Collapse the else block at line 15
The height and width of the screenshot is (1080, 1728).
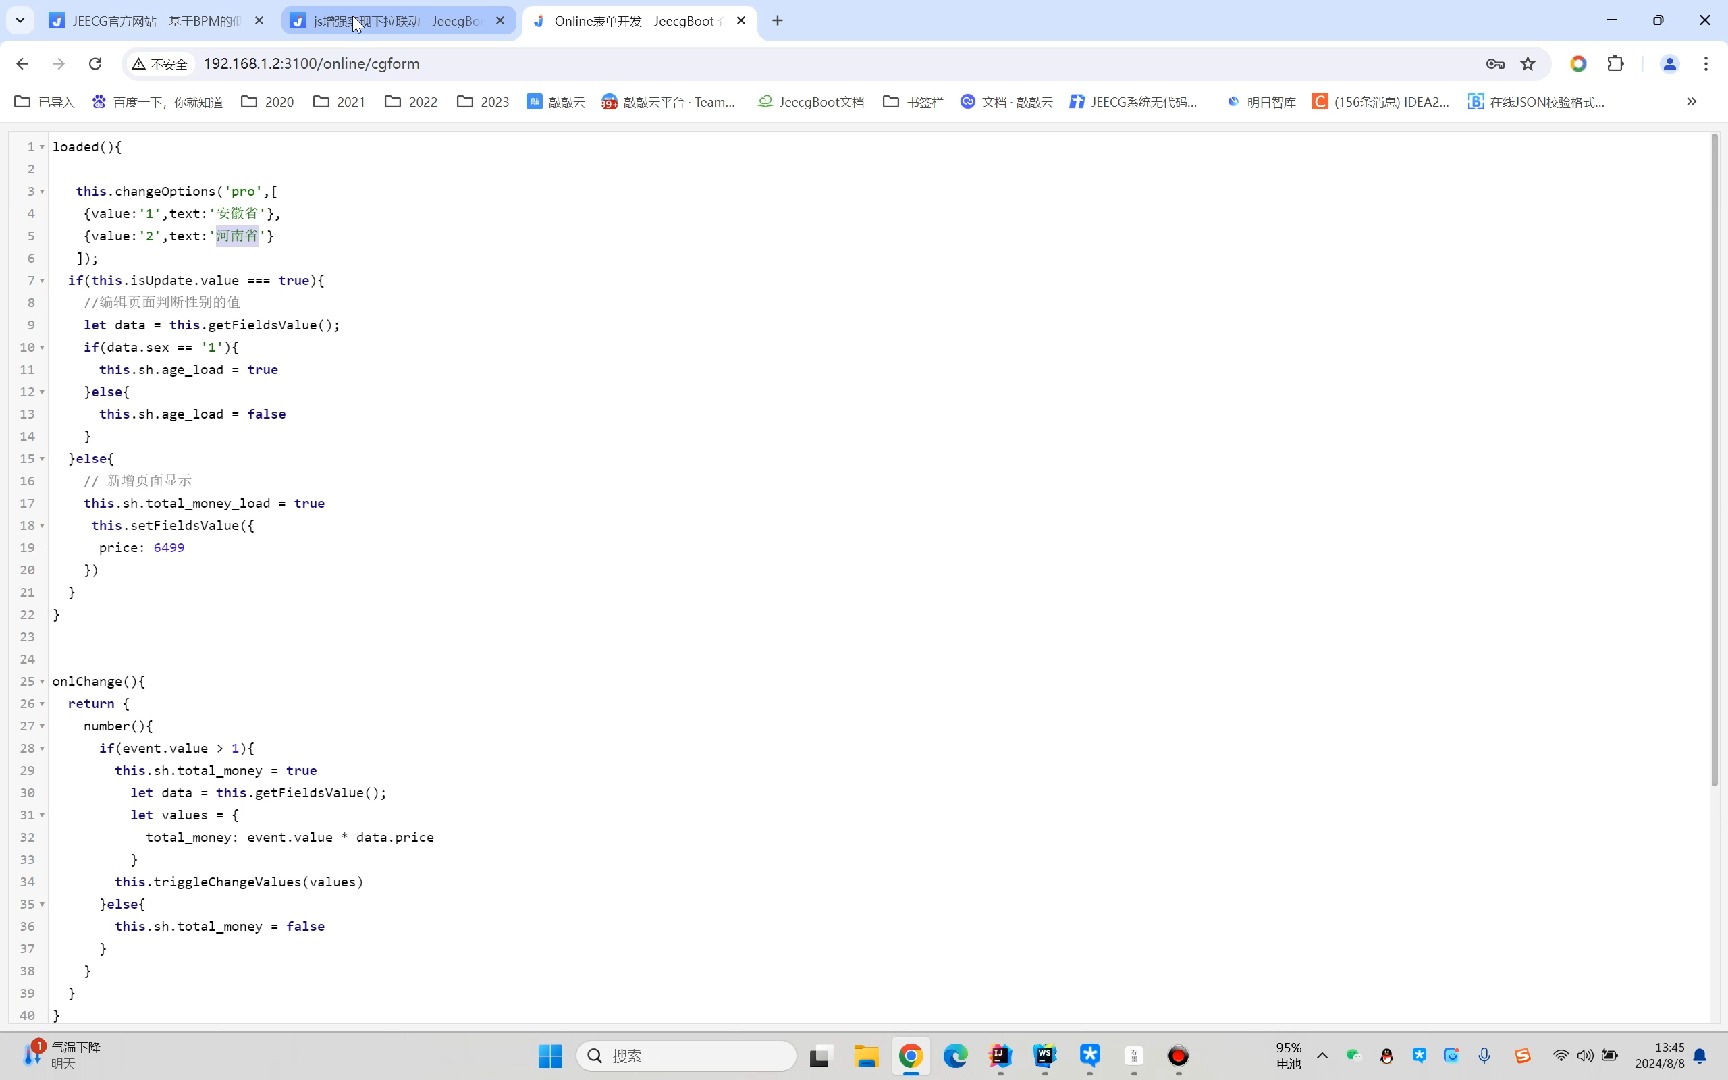point(42,458)
